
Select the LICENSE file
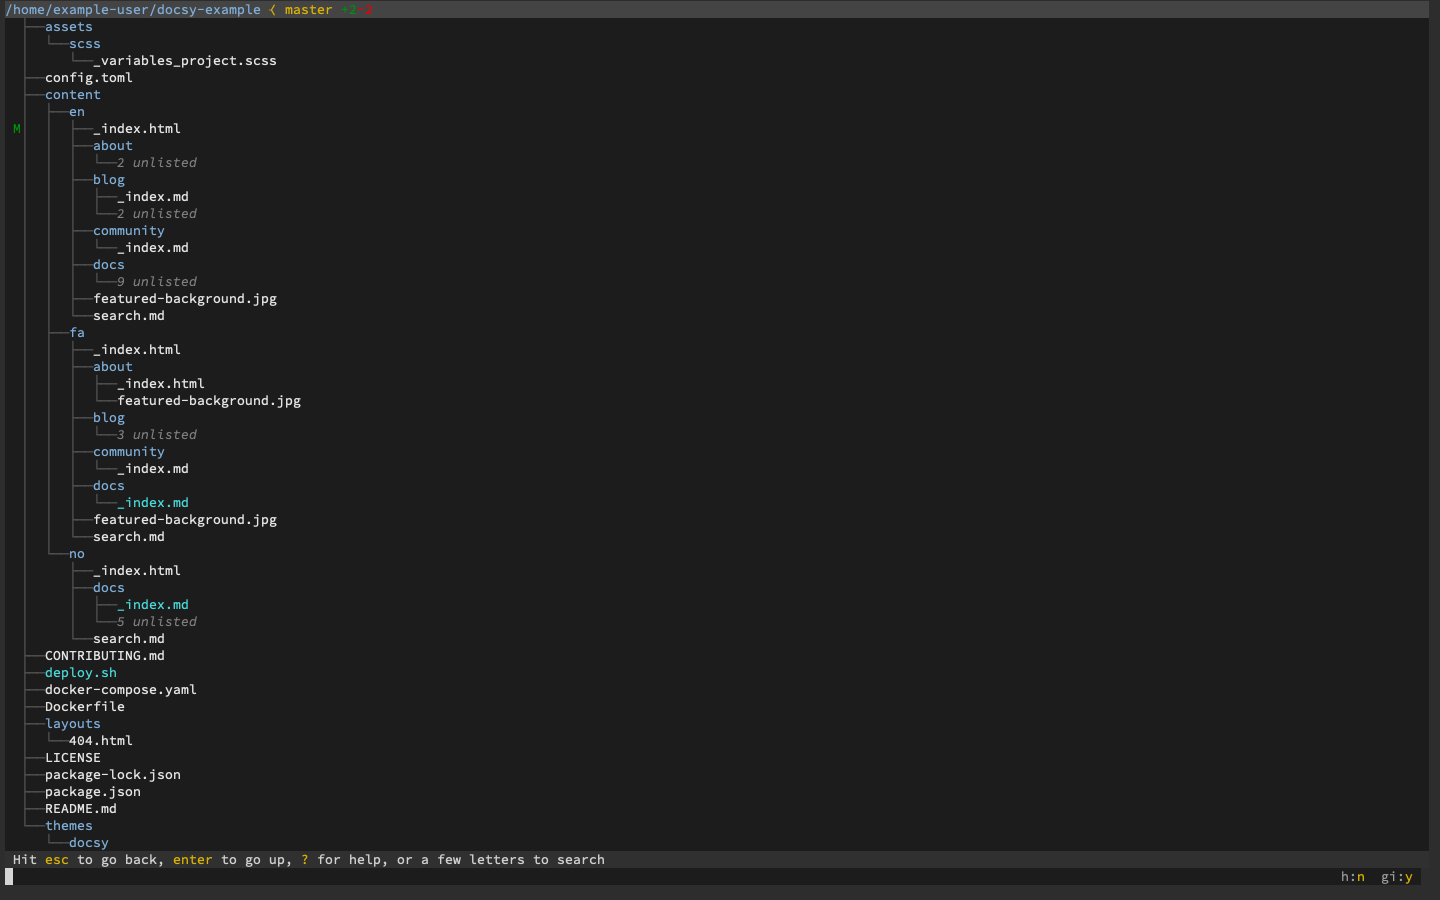click(x=72, y=758)
